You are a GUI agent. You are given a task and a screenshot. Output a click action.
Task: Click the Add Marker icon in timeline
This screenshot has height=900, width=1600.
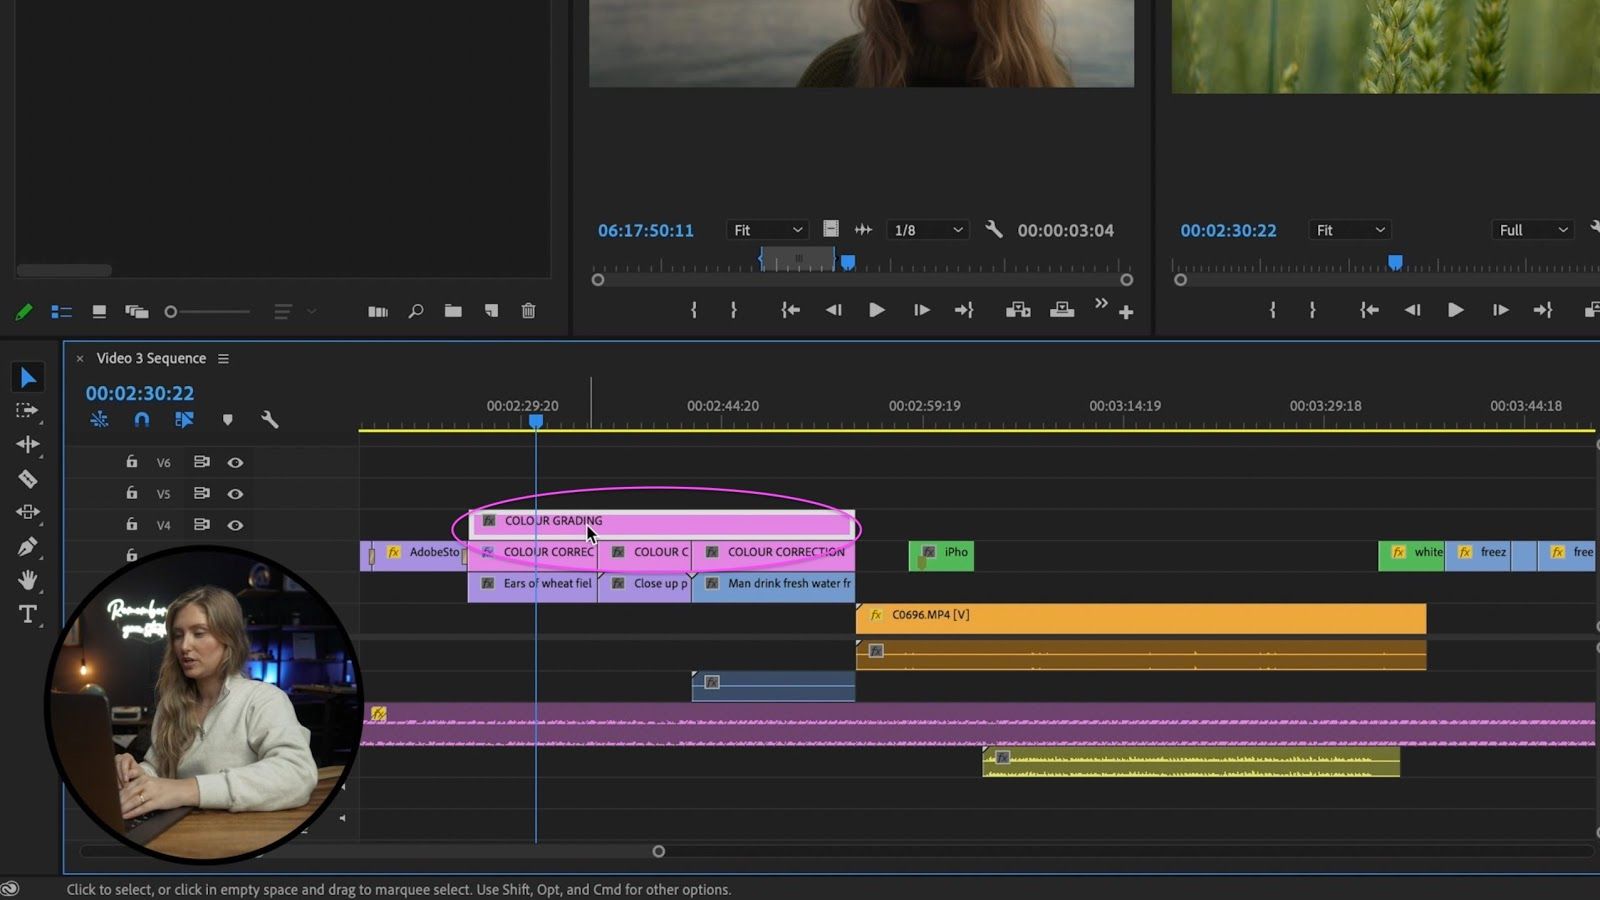click(227, 420)
